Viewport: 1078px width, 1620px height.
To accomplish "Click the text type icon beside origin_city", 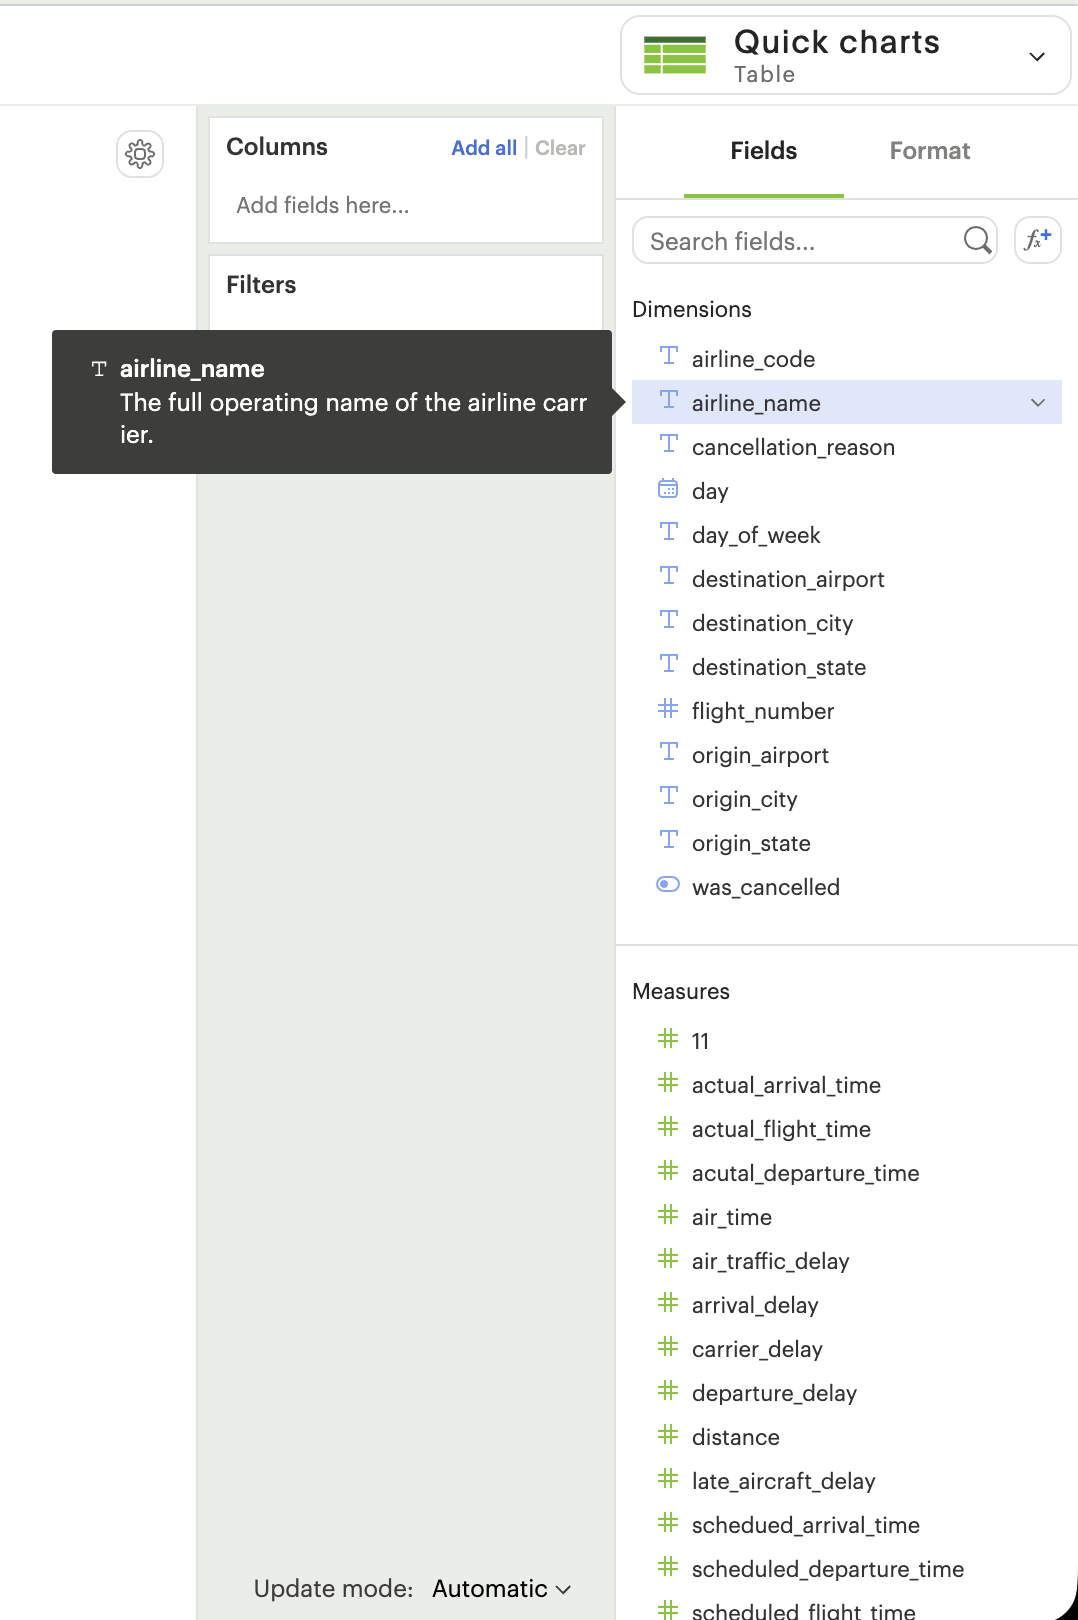I will point(668,797).
